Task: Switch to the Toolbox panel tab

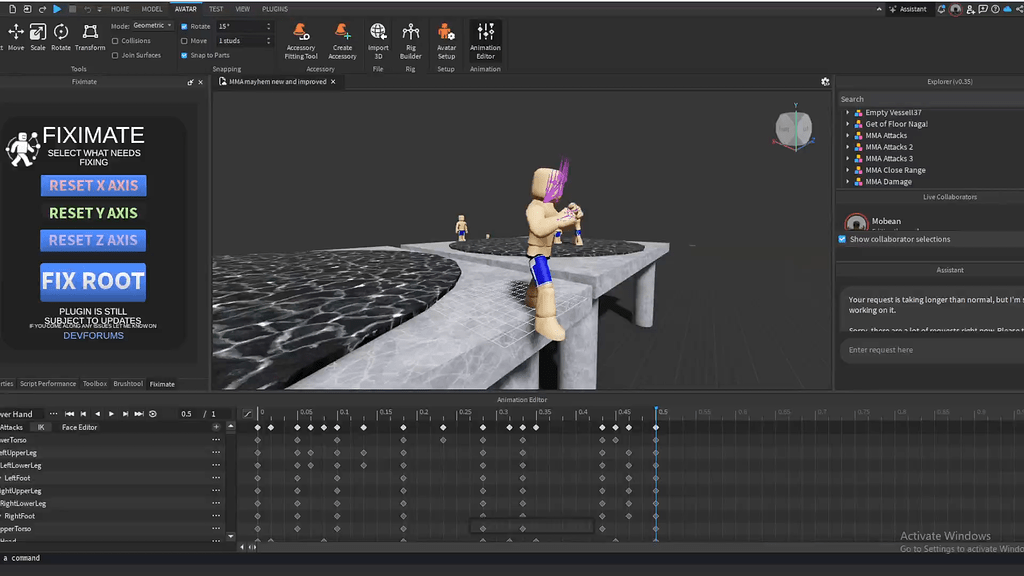Action: [x=95, y=384]
